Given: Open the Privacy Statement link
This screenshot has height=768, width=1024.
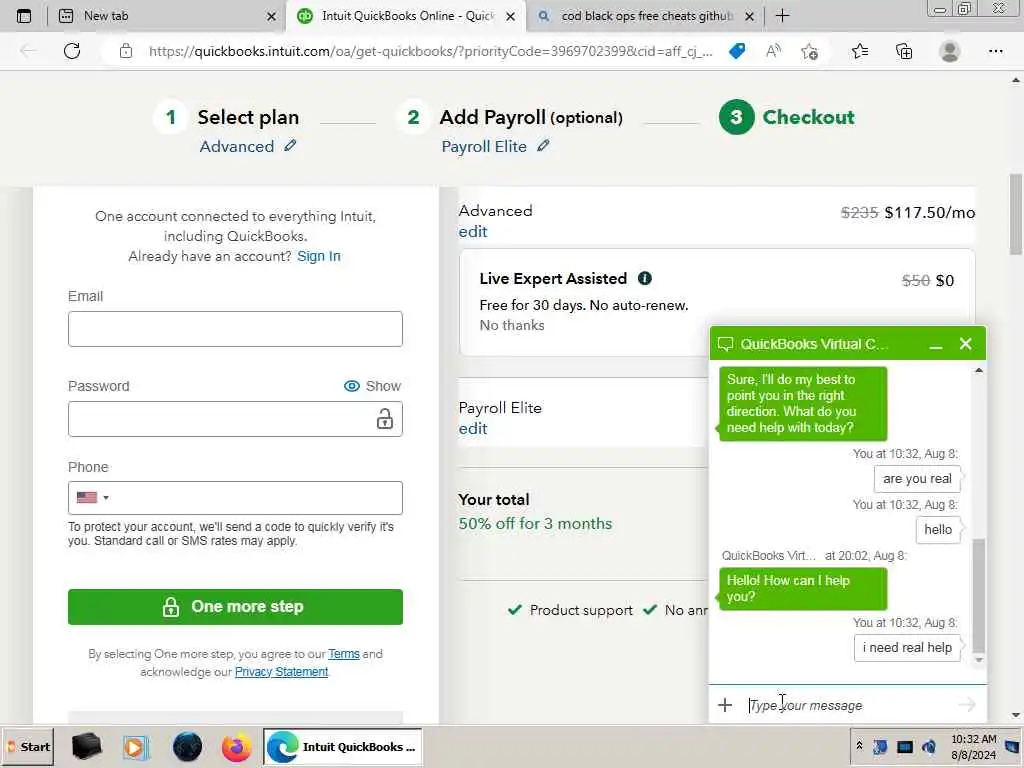Looking at the screenshot, I should click(x=281, y=671).
